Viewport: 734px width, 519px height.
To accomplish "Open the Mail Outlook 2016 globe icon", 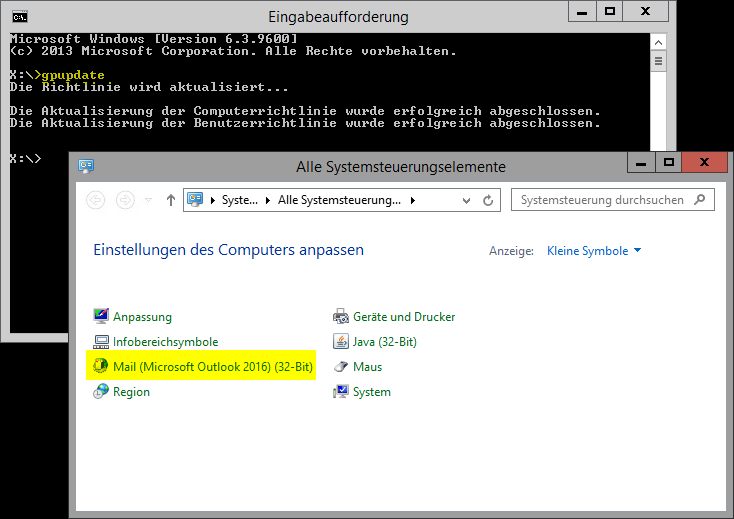I will pyautogui.click(x=101, y=367).
